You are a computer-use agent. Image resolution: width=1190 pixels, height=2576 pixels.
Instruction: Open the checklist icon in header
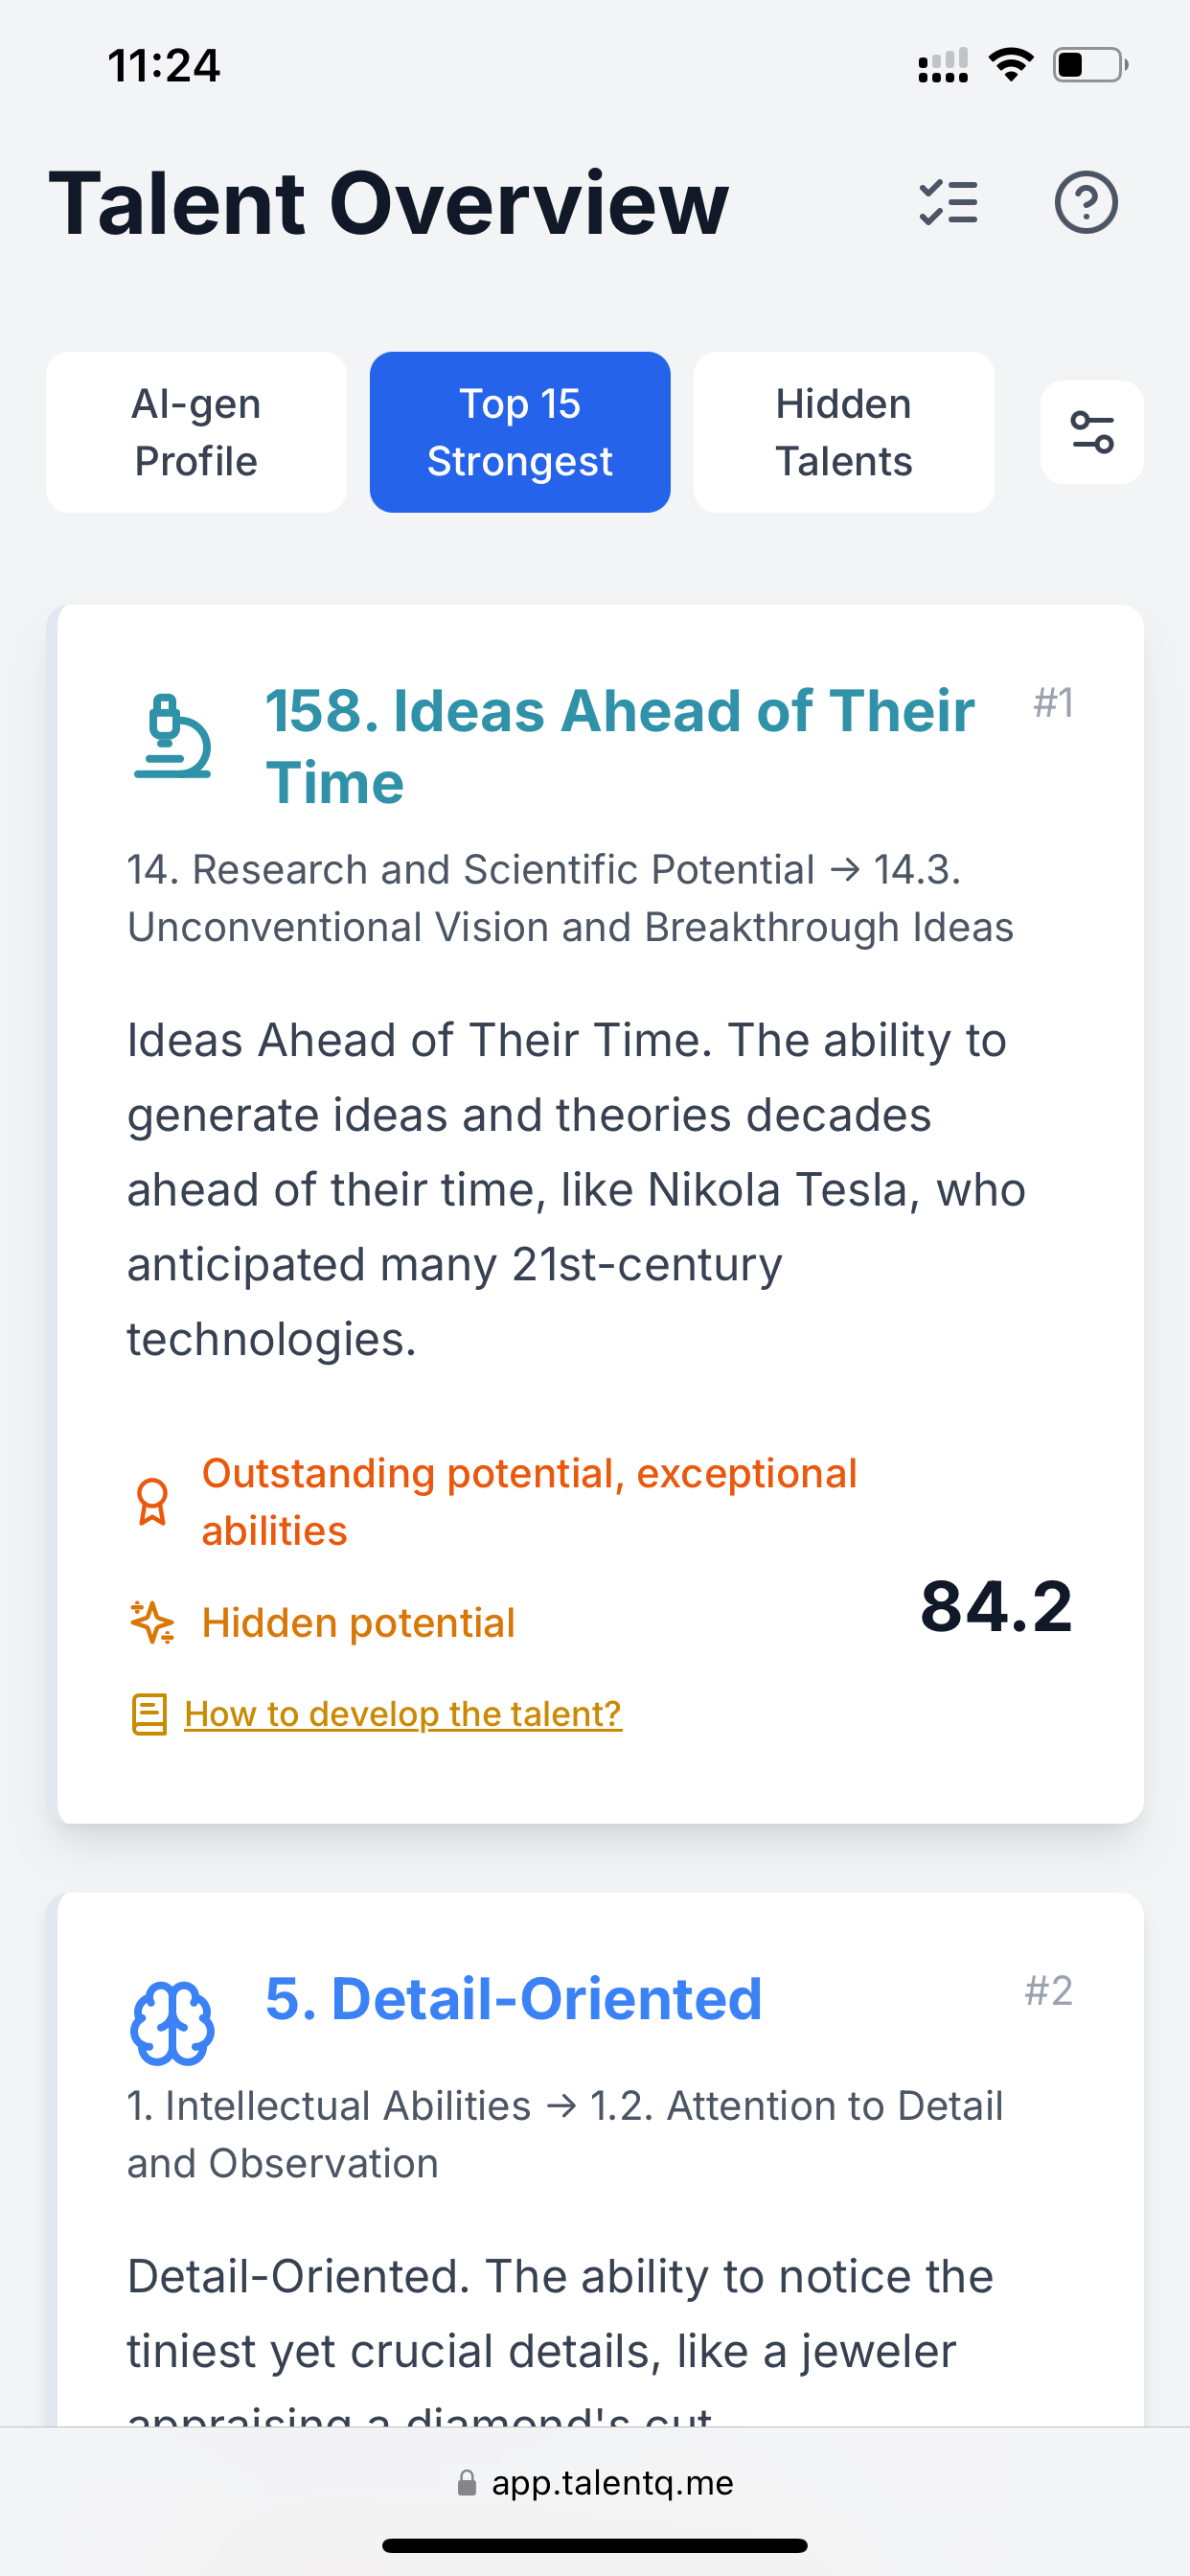click(948, 203)
